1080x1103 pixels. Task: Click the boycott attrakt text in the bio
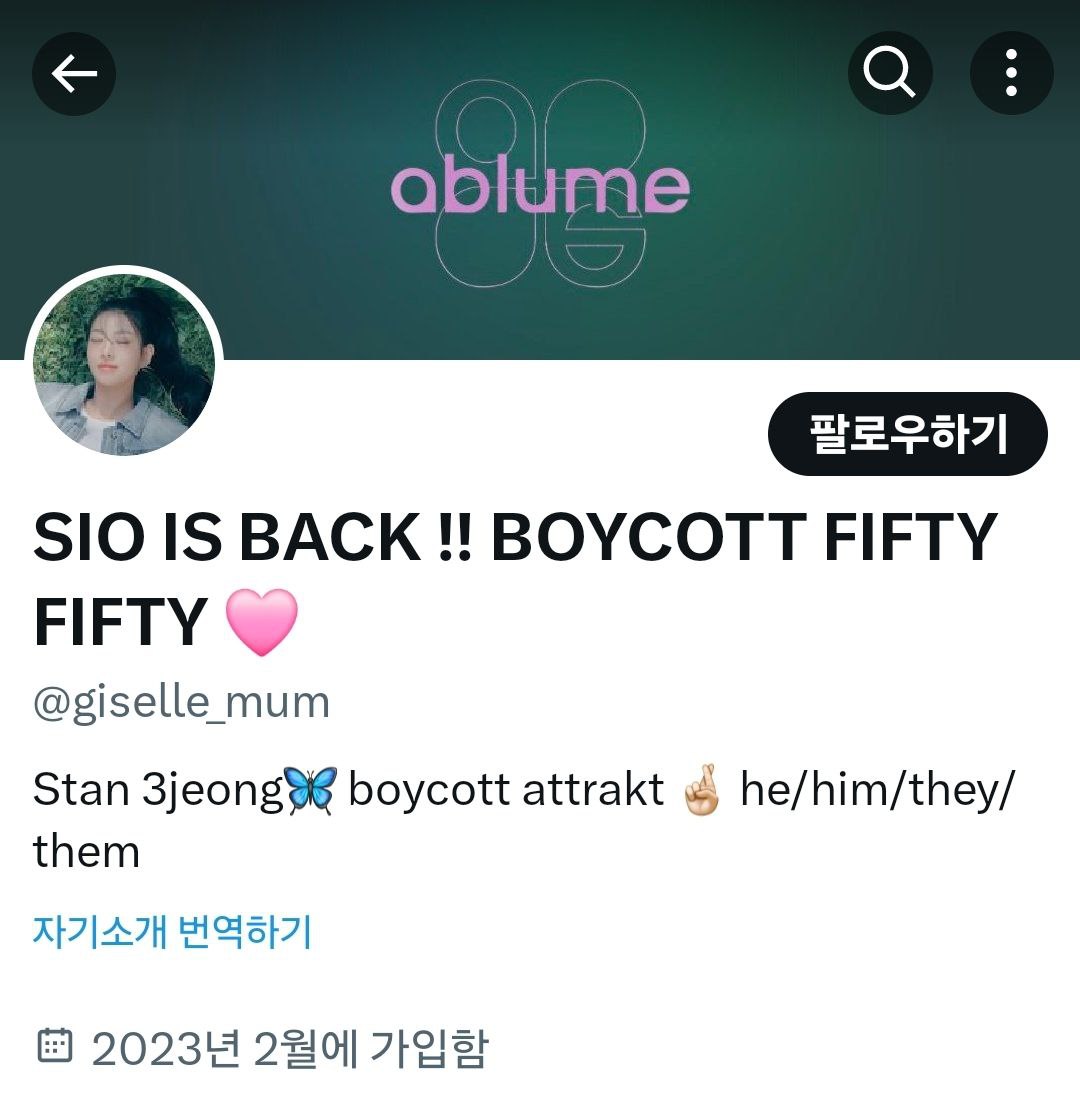click(506, 790)
